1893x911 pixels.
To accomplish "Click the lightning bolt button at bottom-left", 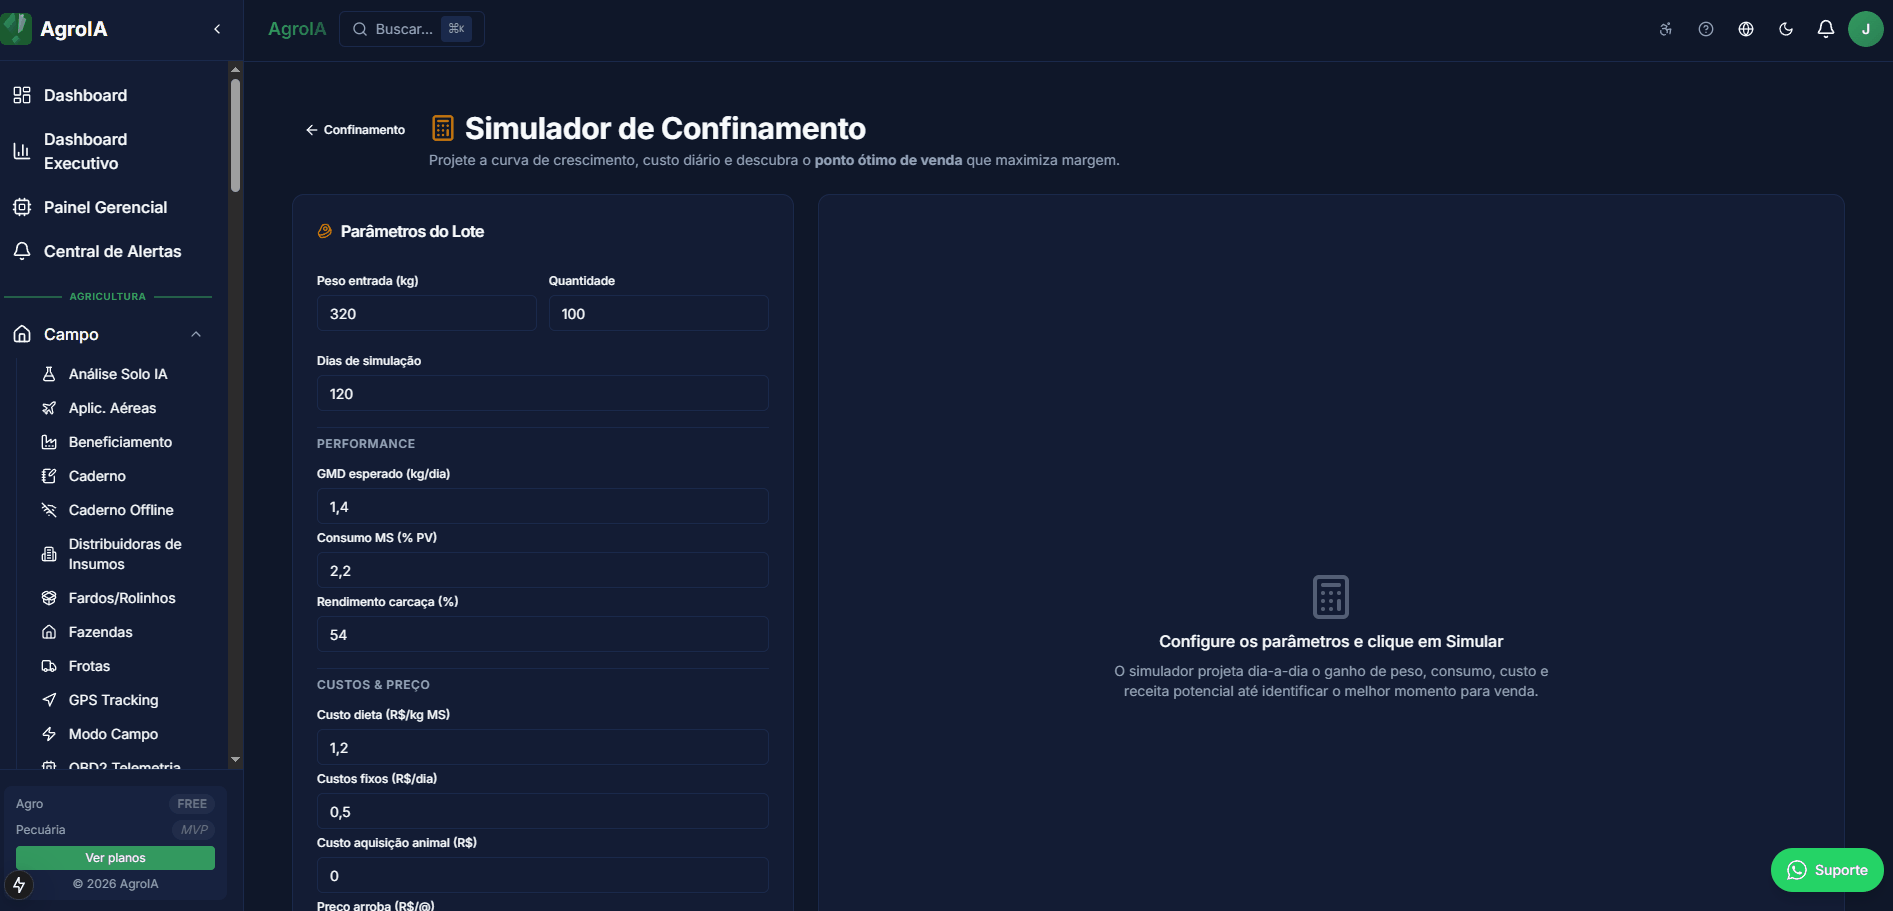I will pyautogui.click(x=19, y=885).
